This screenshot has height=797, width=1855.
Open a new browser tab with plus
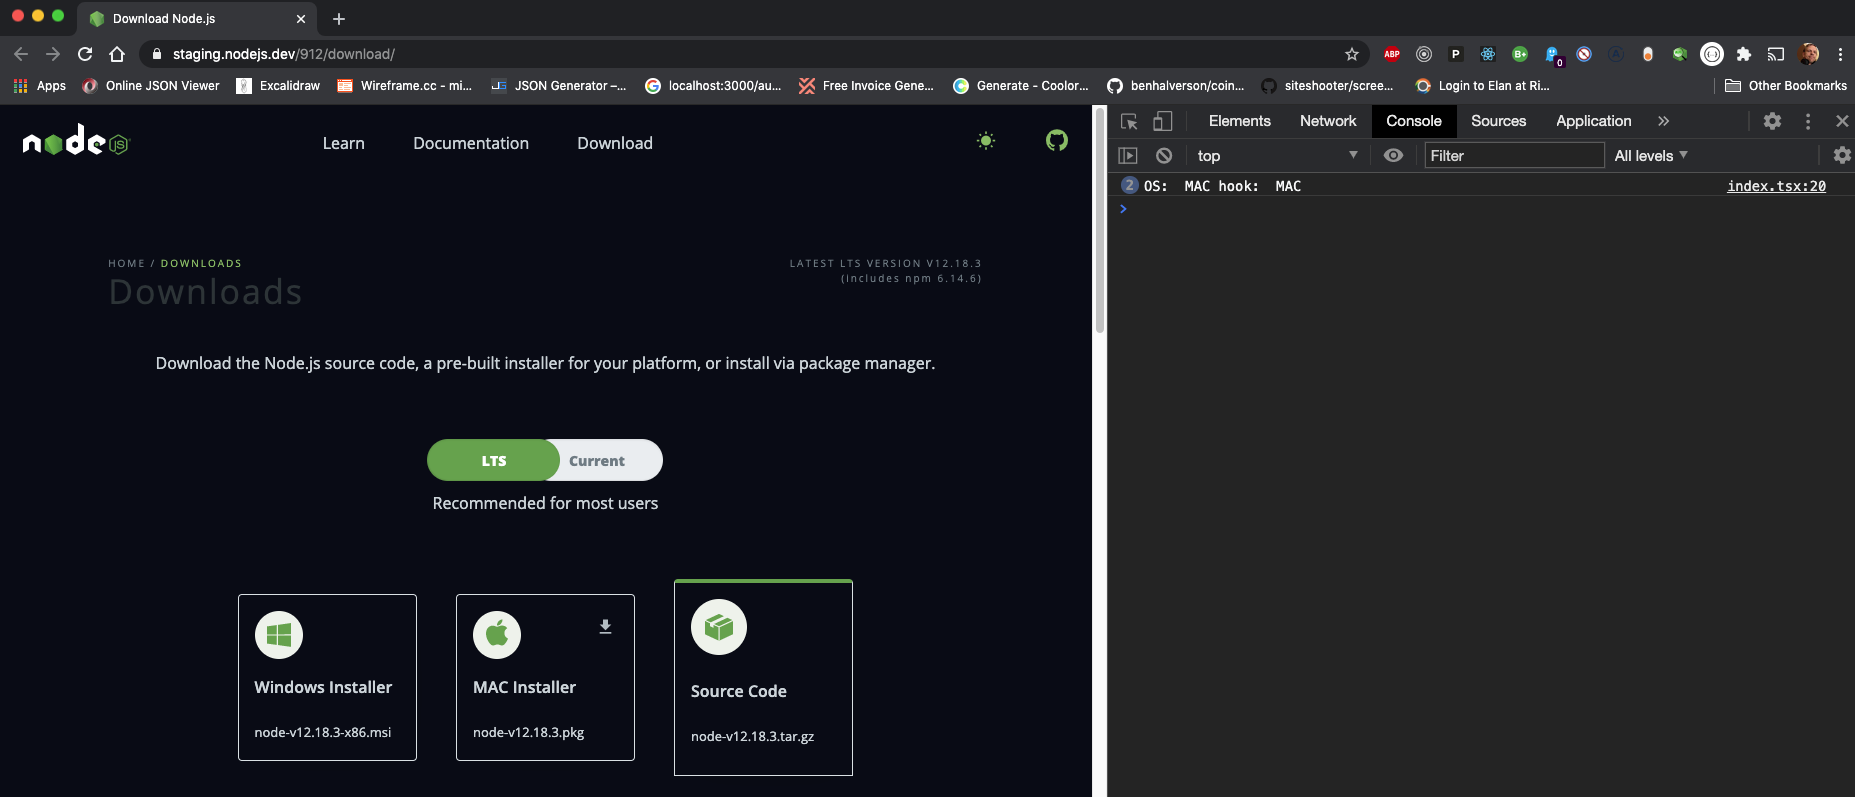point(339,19)
